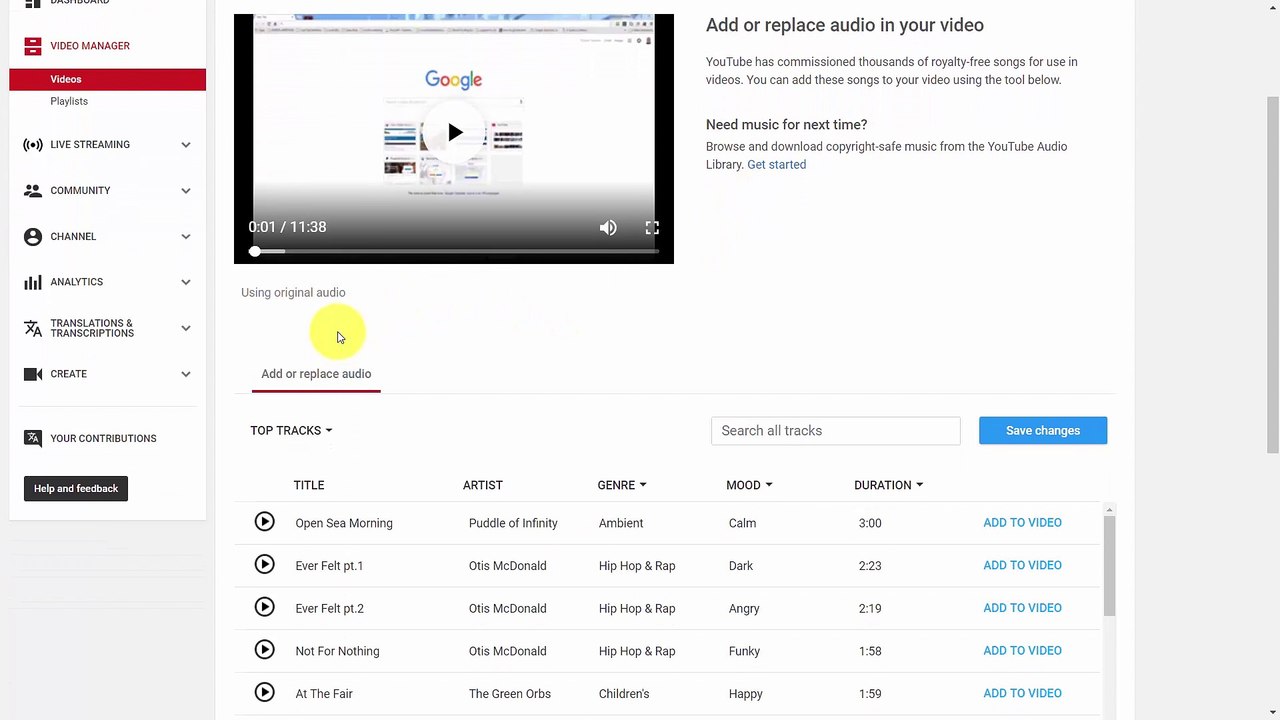1280x720 pixels.
Task: Preview the track Ever Felt pt.1
Action: coord(264,565)
